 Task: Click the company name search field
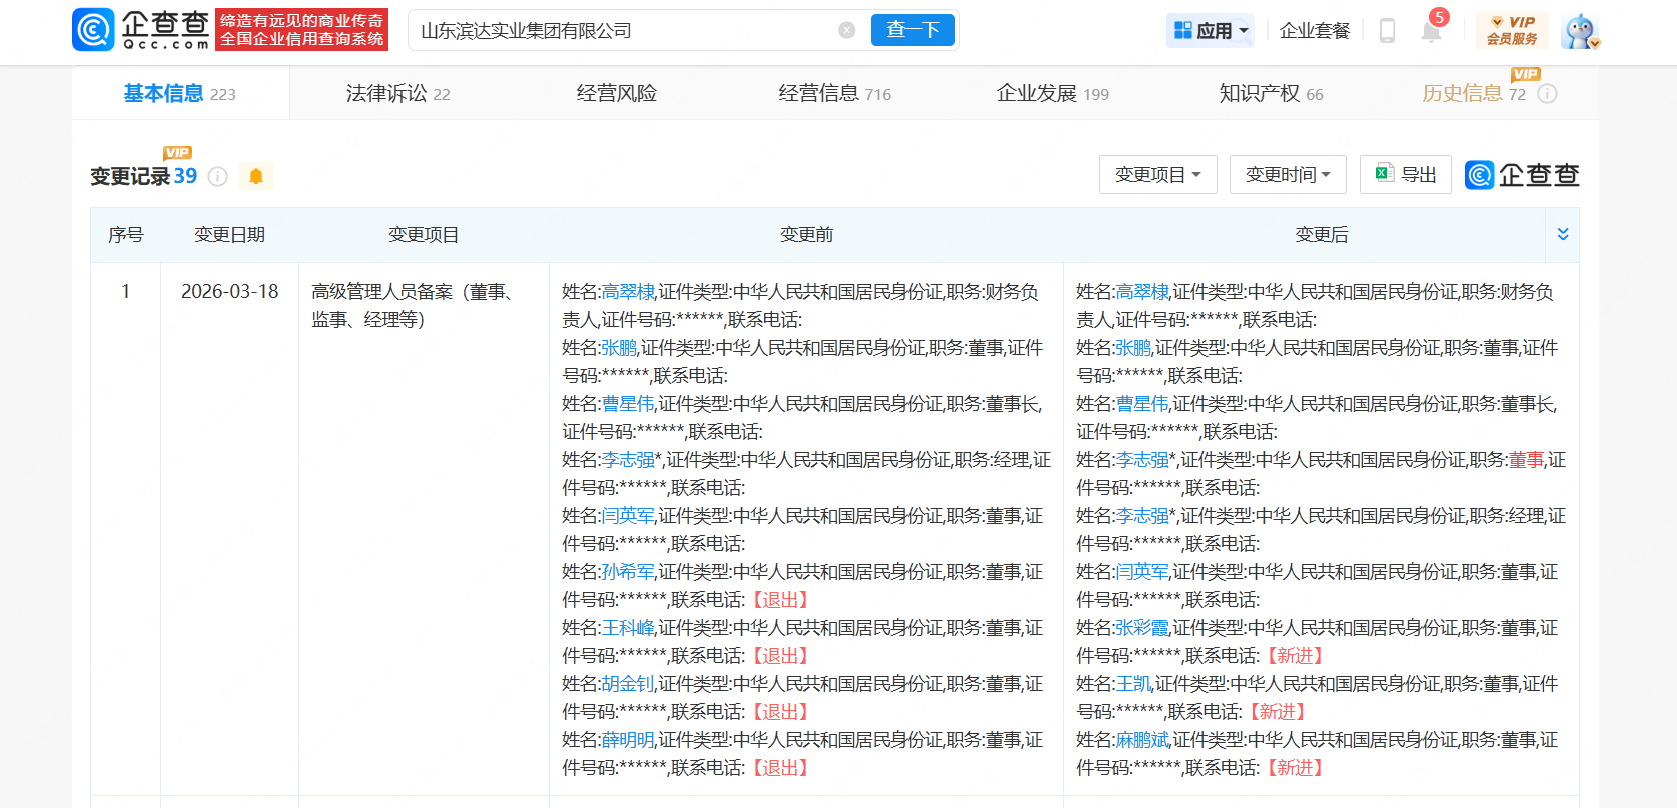620,31
